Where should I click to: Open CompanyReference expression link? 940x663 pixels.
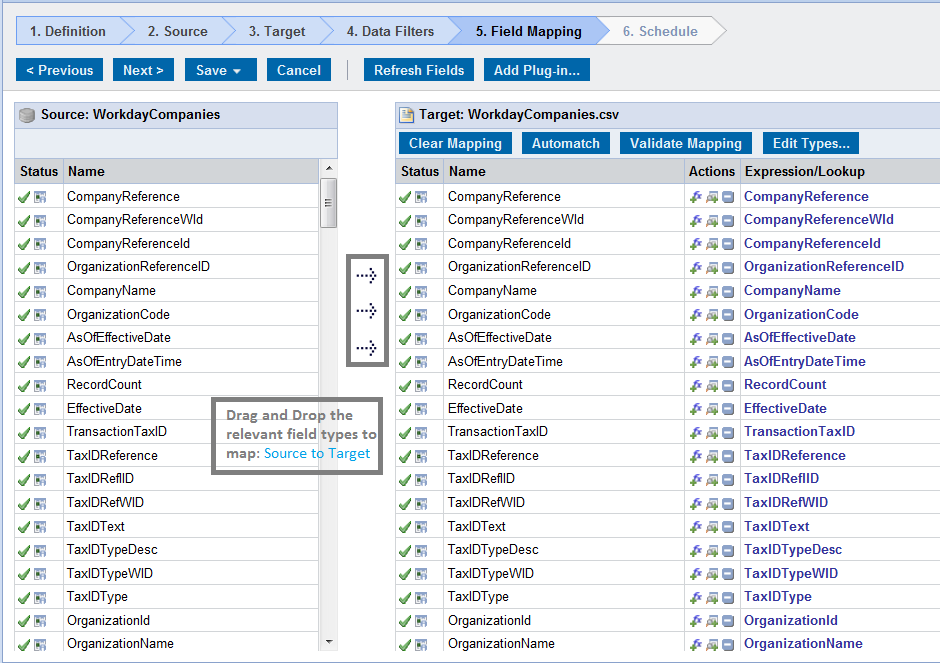tap(806, 197)
